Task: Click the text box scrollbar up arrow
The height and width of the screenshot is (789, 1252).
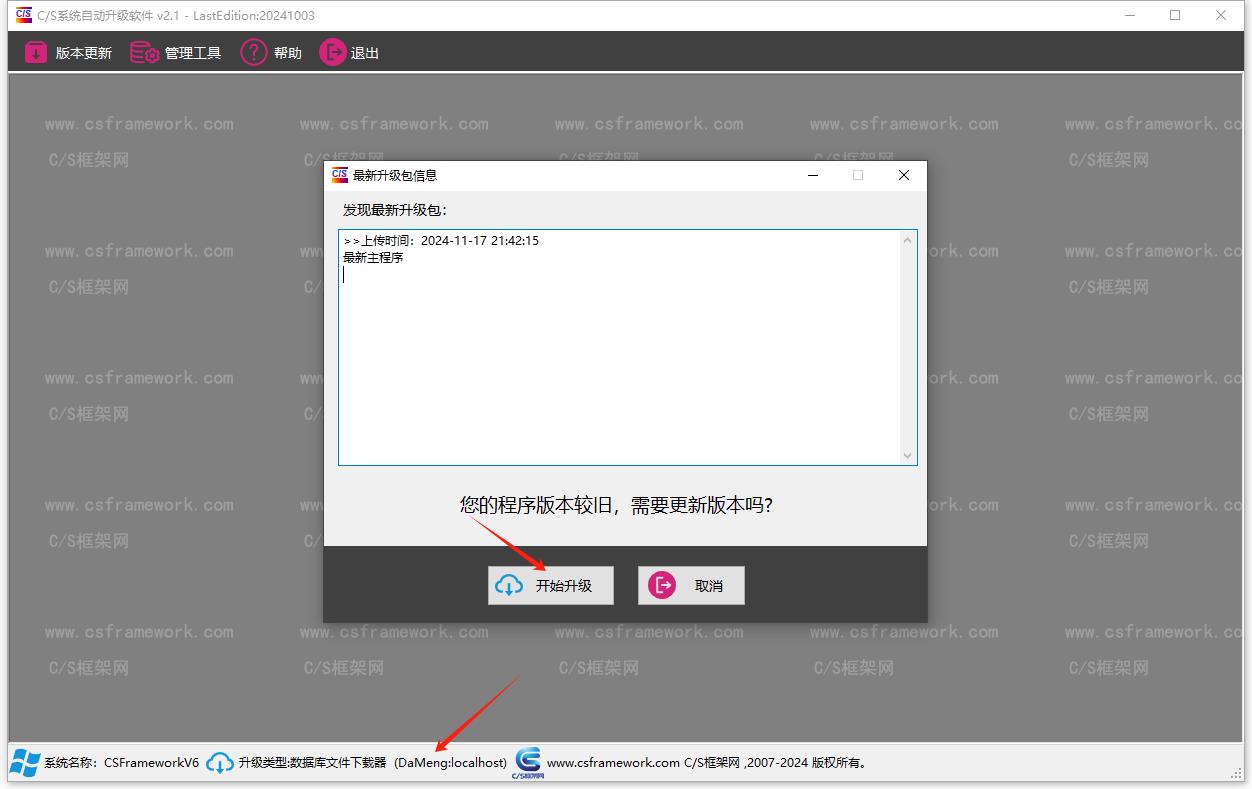Action: pos(908,241)
